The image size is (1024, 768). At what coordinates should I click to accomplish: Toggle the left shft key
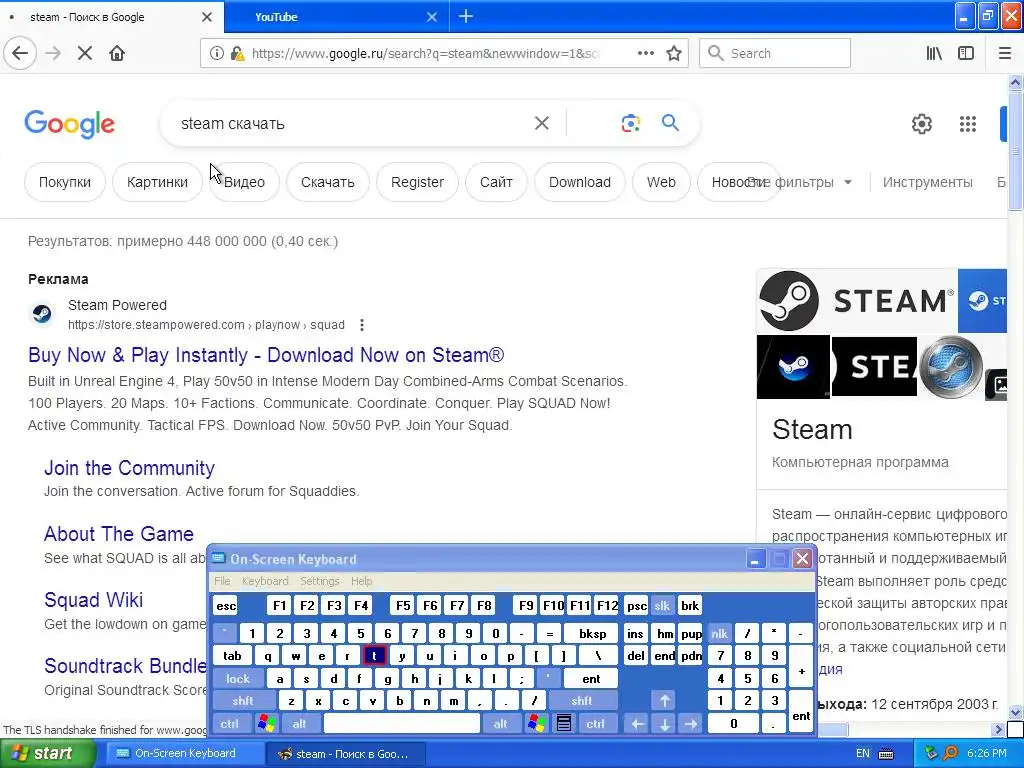tap(242, 701)
